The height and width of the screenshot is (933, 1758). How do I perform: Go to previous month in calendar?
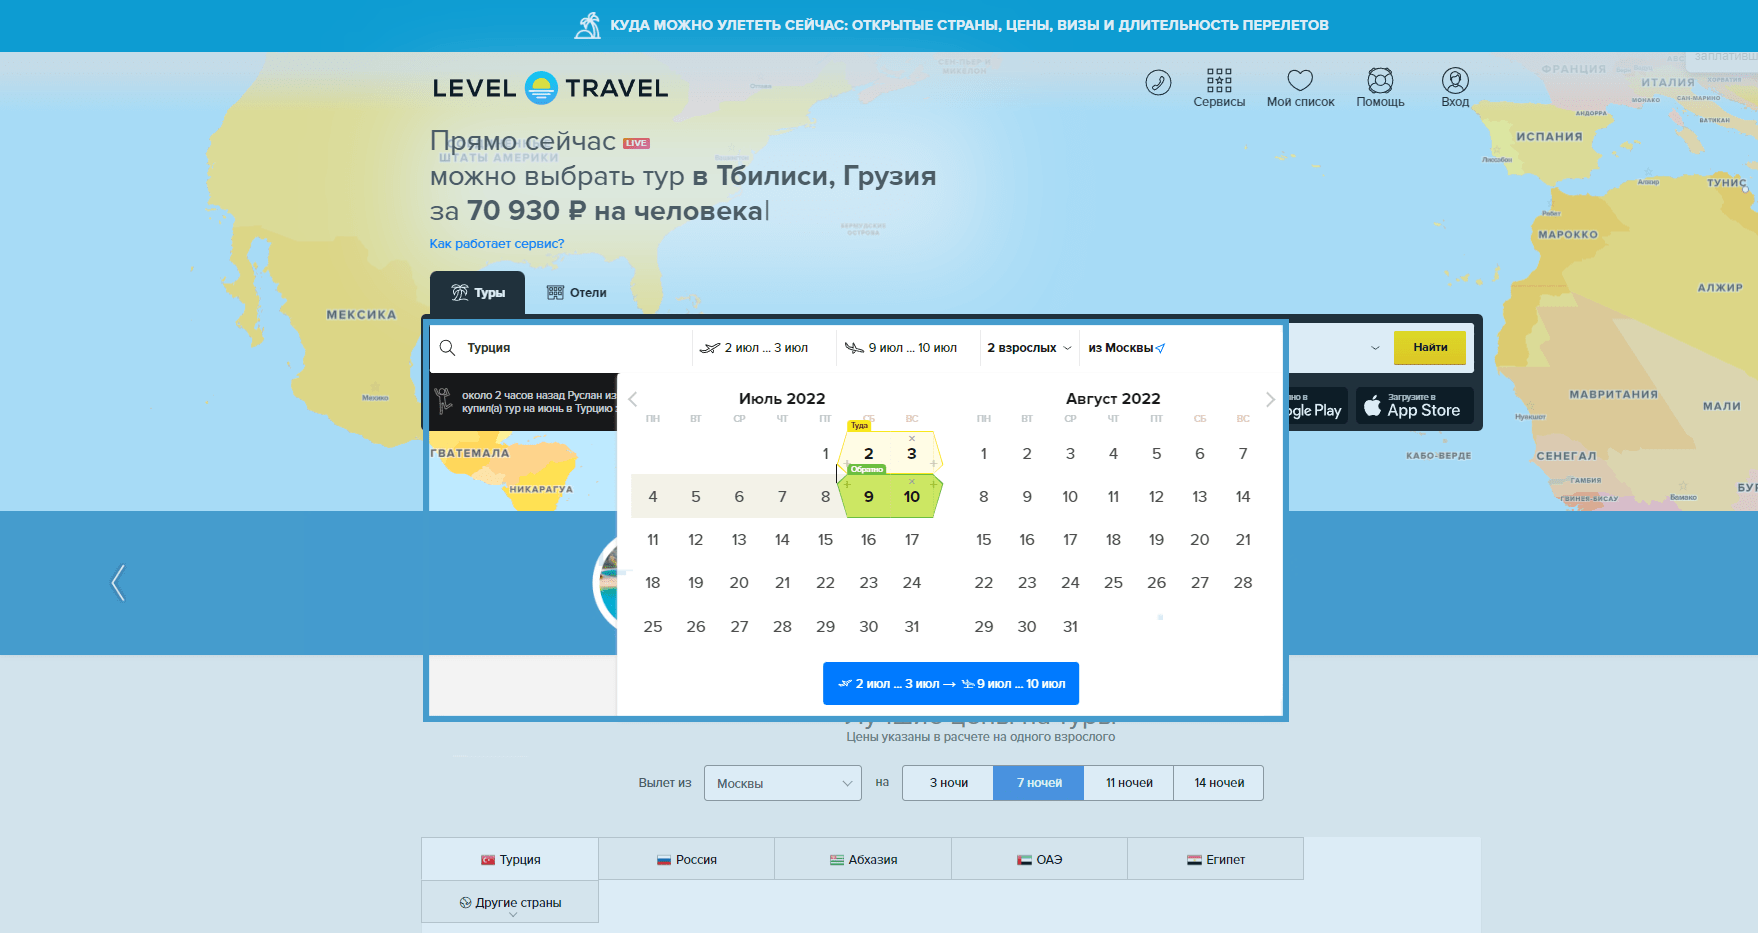pyautogui.click(x=632, y=399)
